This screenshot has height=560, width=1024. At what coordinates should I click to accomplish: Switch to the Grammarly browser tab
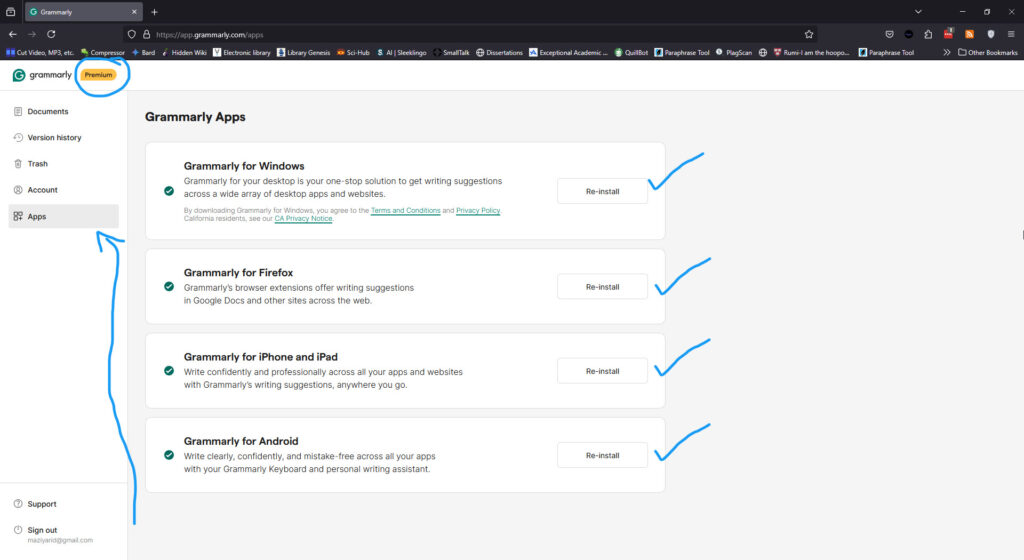[84, 12]
